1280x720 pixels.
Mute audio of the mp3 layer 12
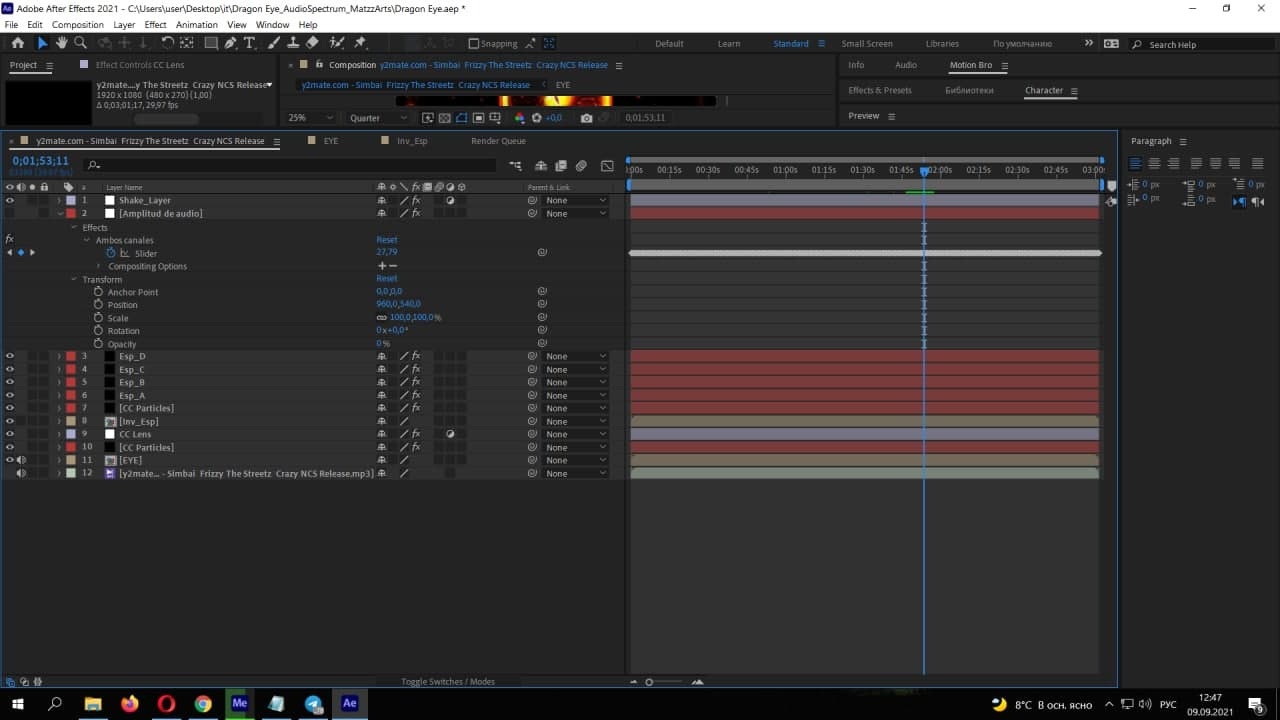pos(21,473)
